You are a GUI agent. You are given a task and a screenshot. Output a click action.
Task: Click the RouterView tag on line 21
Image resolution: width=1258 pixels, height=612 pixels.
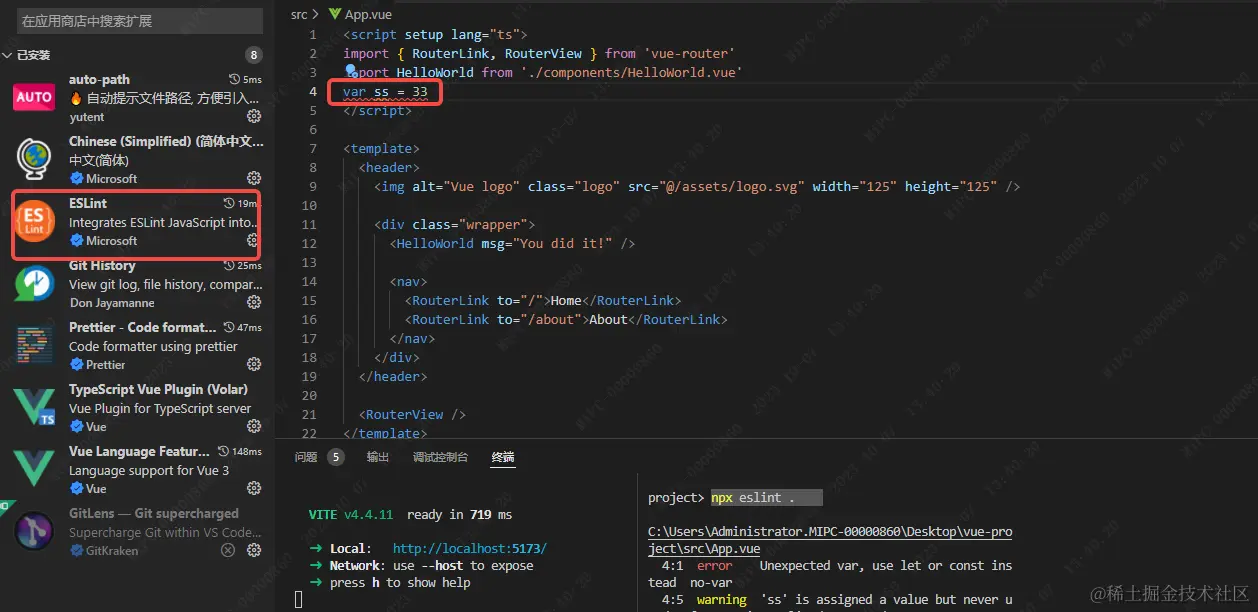click(412, 414)
